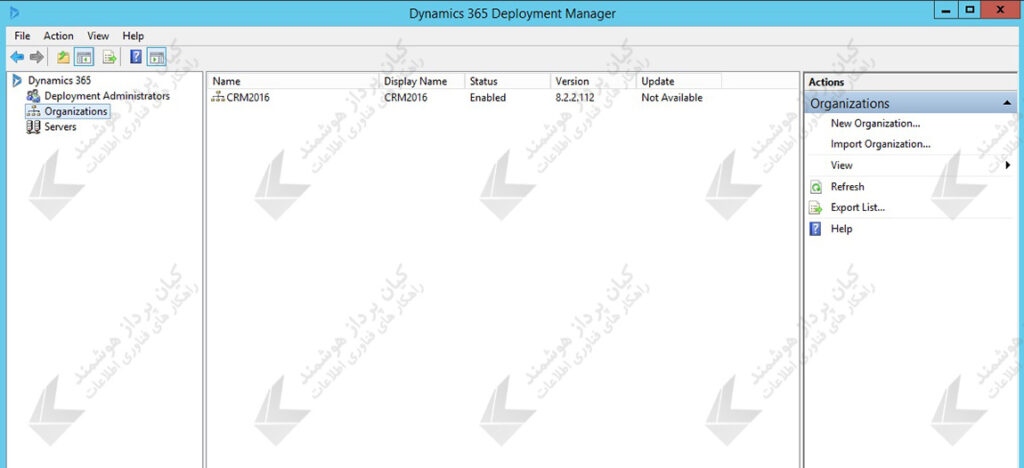
Task: Click the Up one level folder icon
Action: (63, 57)
